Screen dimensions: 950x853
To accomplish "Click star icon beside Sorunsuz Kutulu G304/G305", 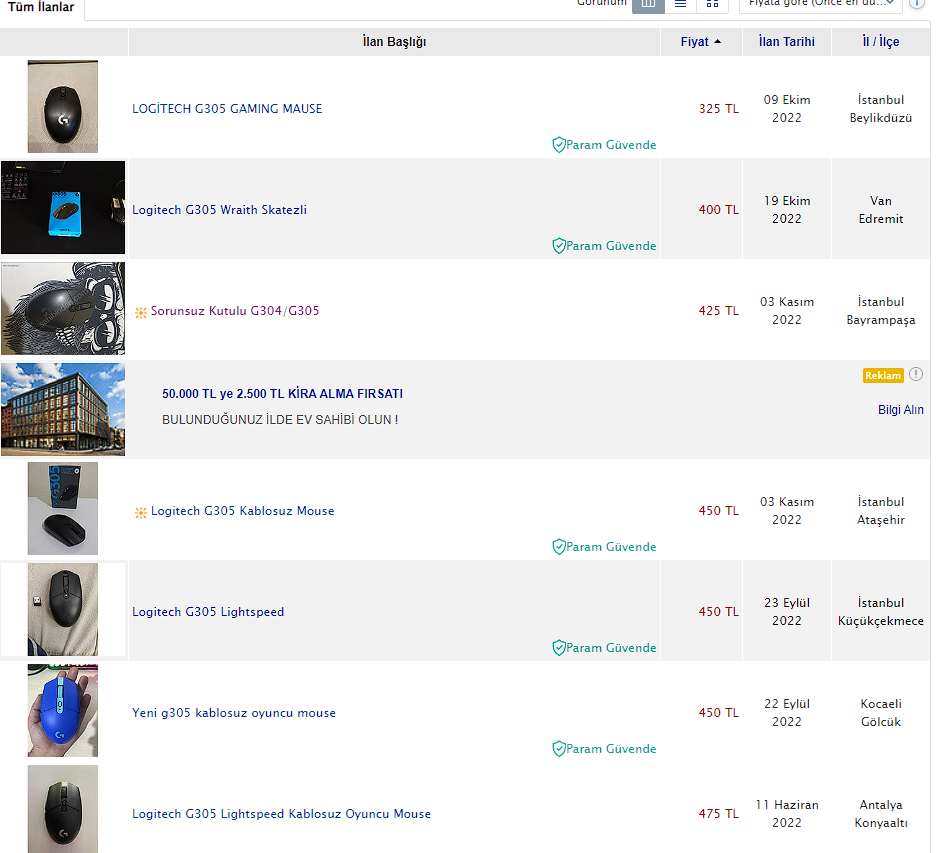I will (141, 313).
